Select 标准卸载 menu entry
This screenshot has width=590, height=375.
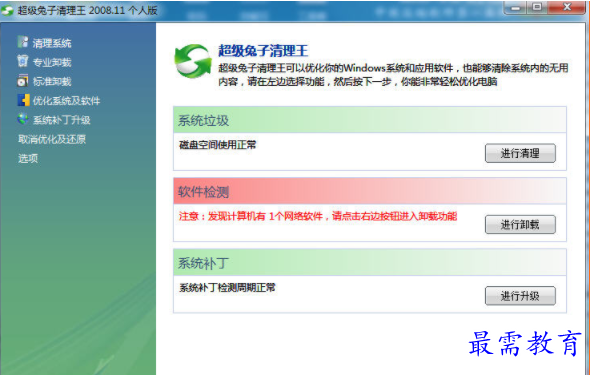coord(52,82)
